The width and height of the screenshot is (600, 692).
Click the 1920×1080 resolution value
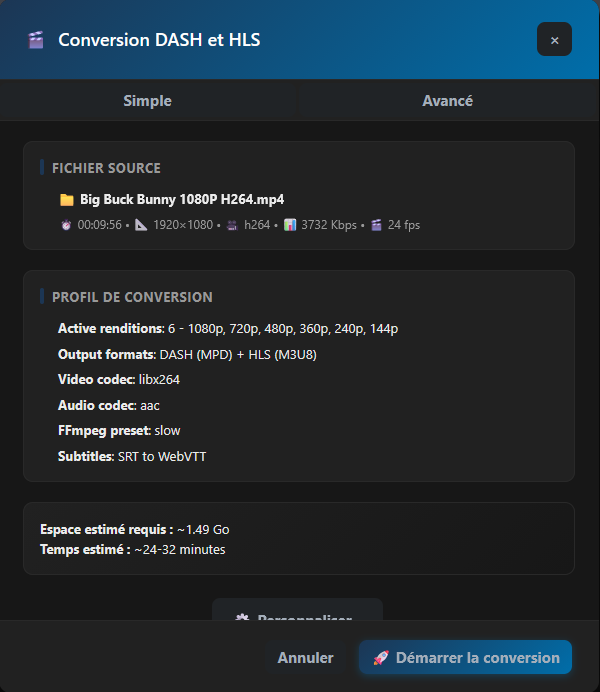pyautogui.click(x=183, y=225)
